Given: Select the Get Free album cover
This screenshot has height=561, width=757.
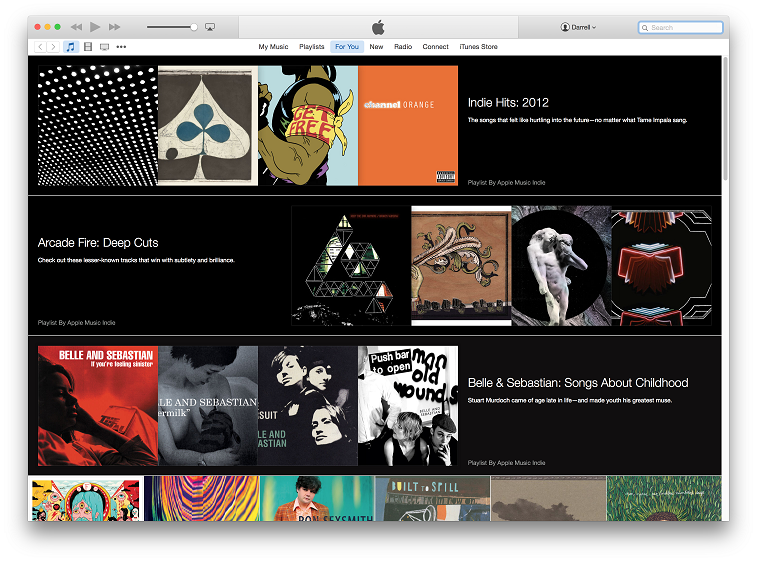Looking at the screenshot, I should click(x=308, y=126).
